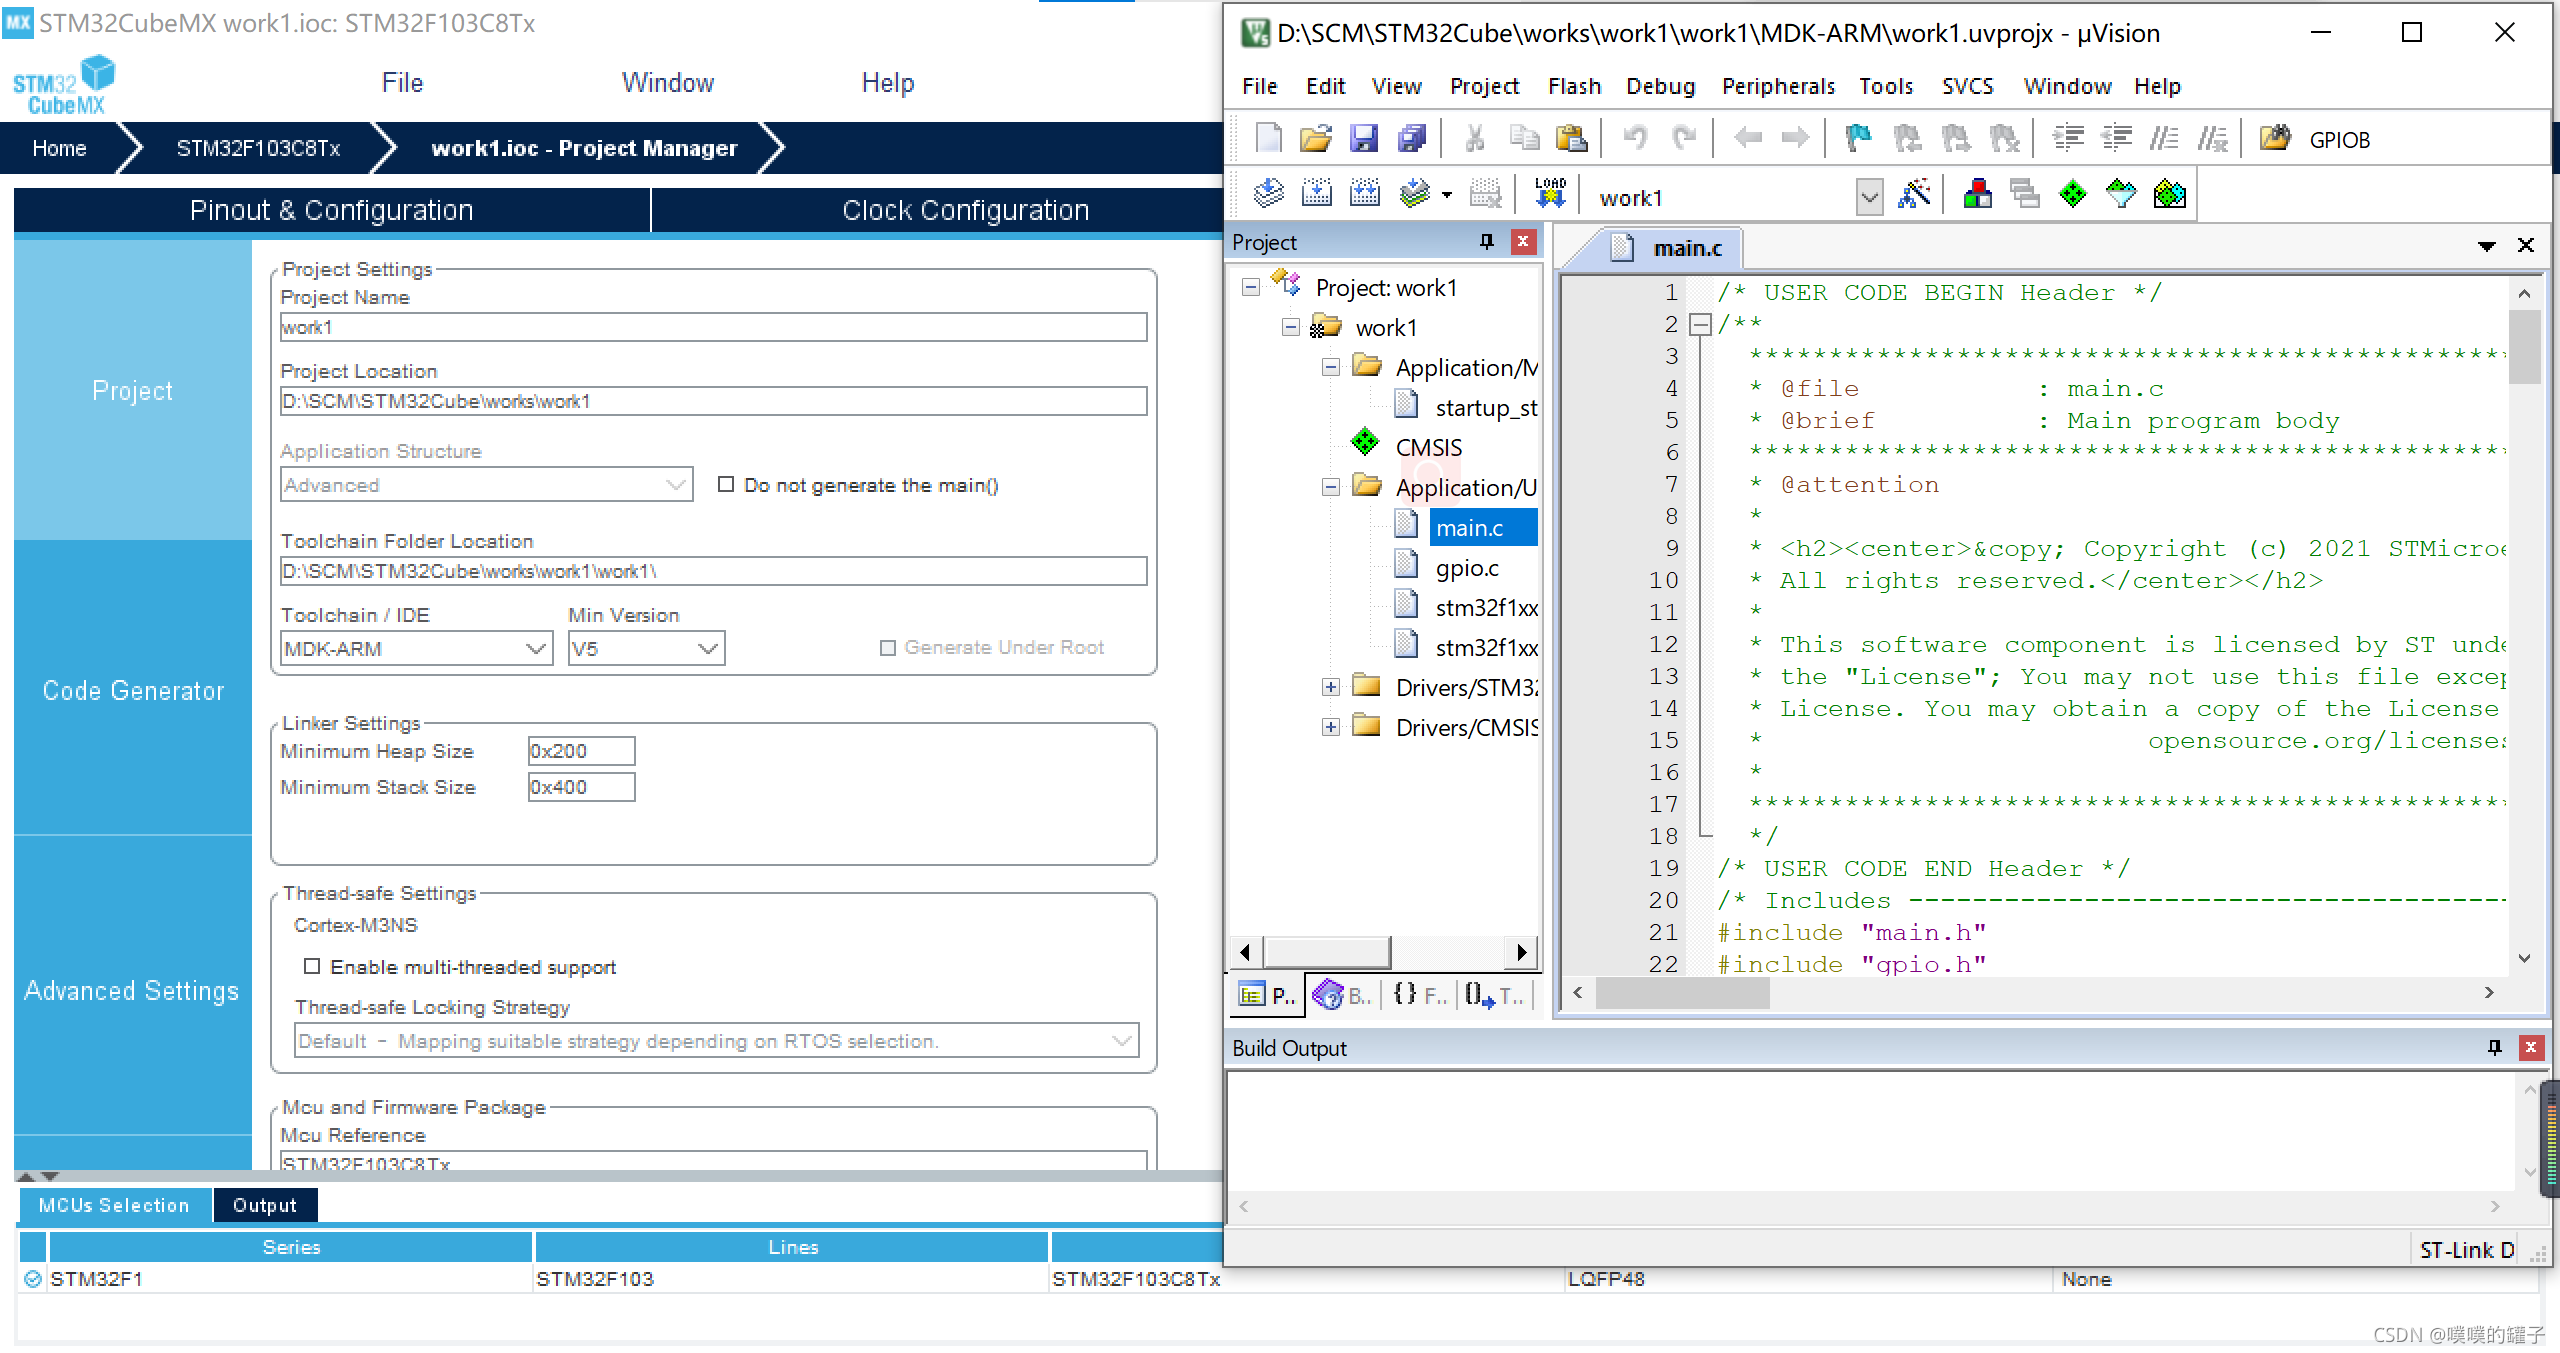Click the Rebuild all target files icon

coord(1365,193)
